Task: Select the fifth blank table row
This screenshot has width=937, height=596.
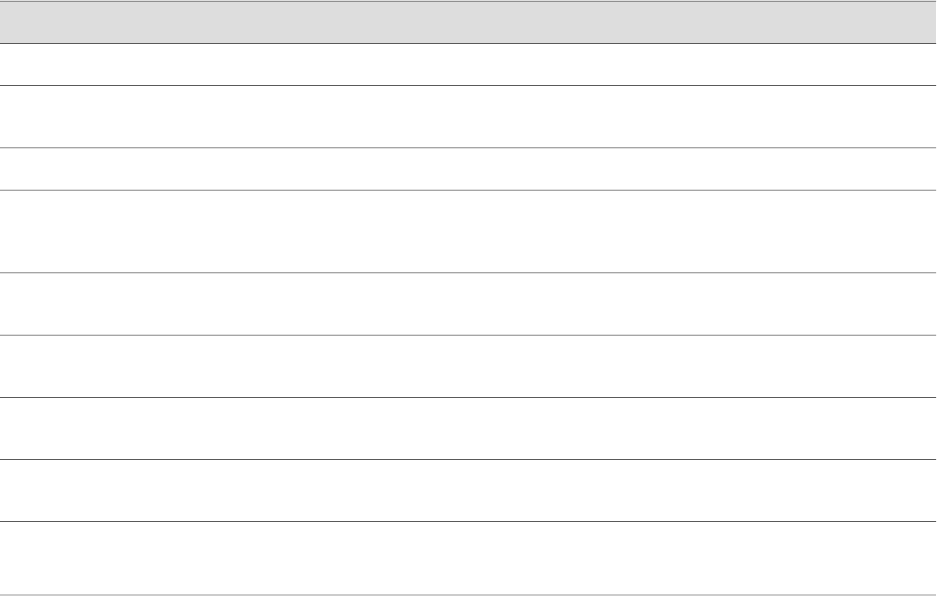Action: 468,304
